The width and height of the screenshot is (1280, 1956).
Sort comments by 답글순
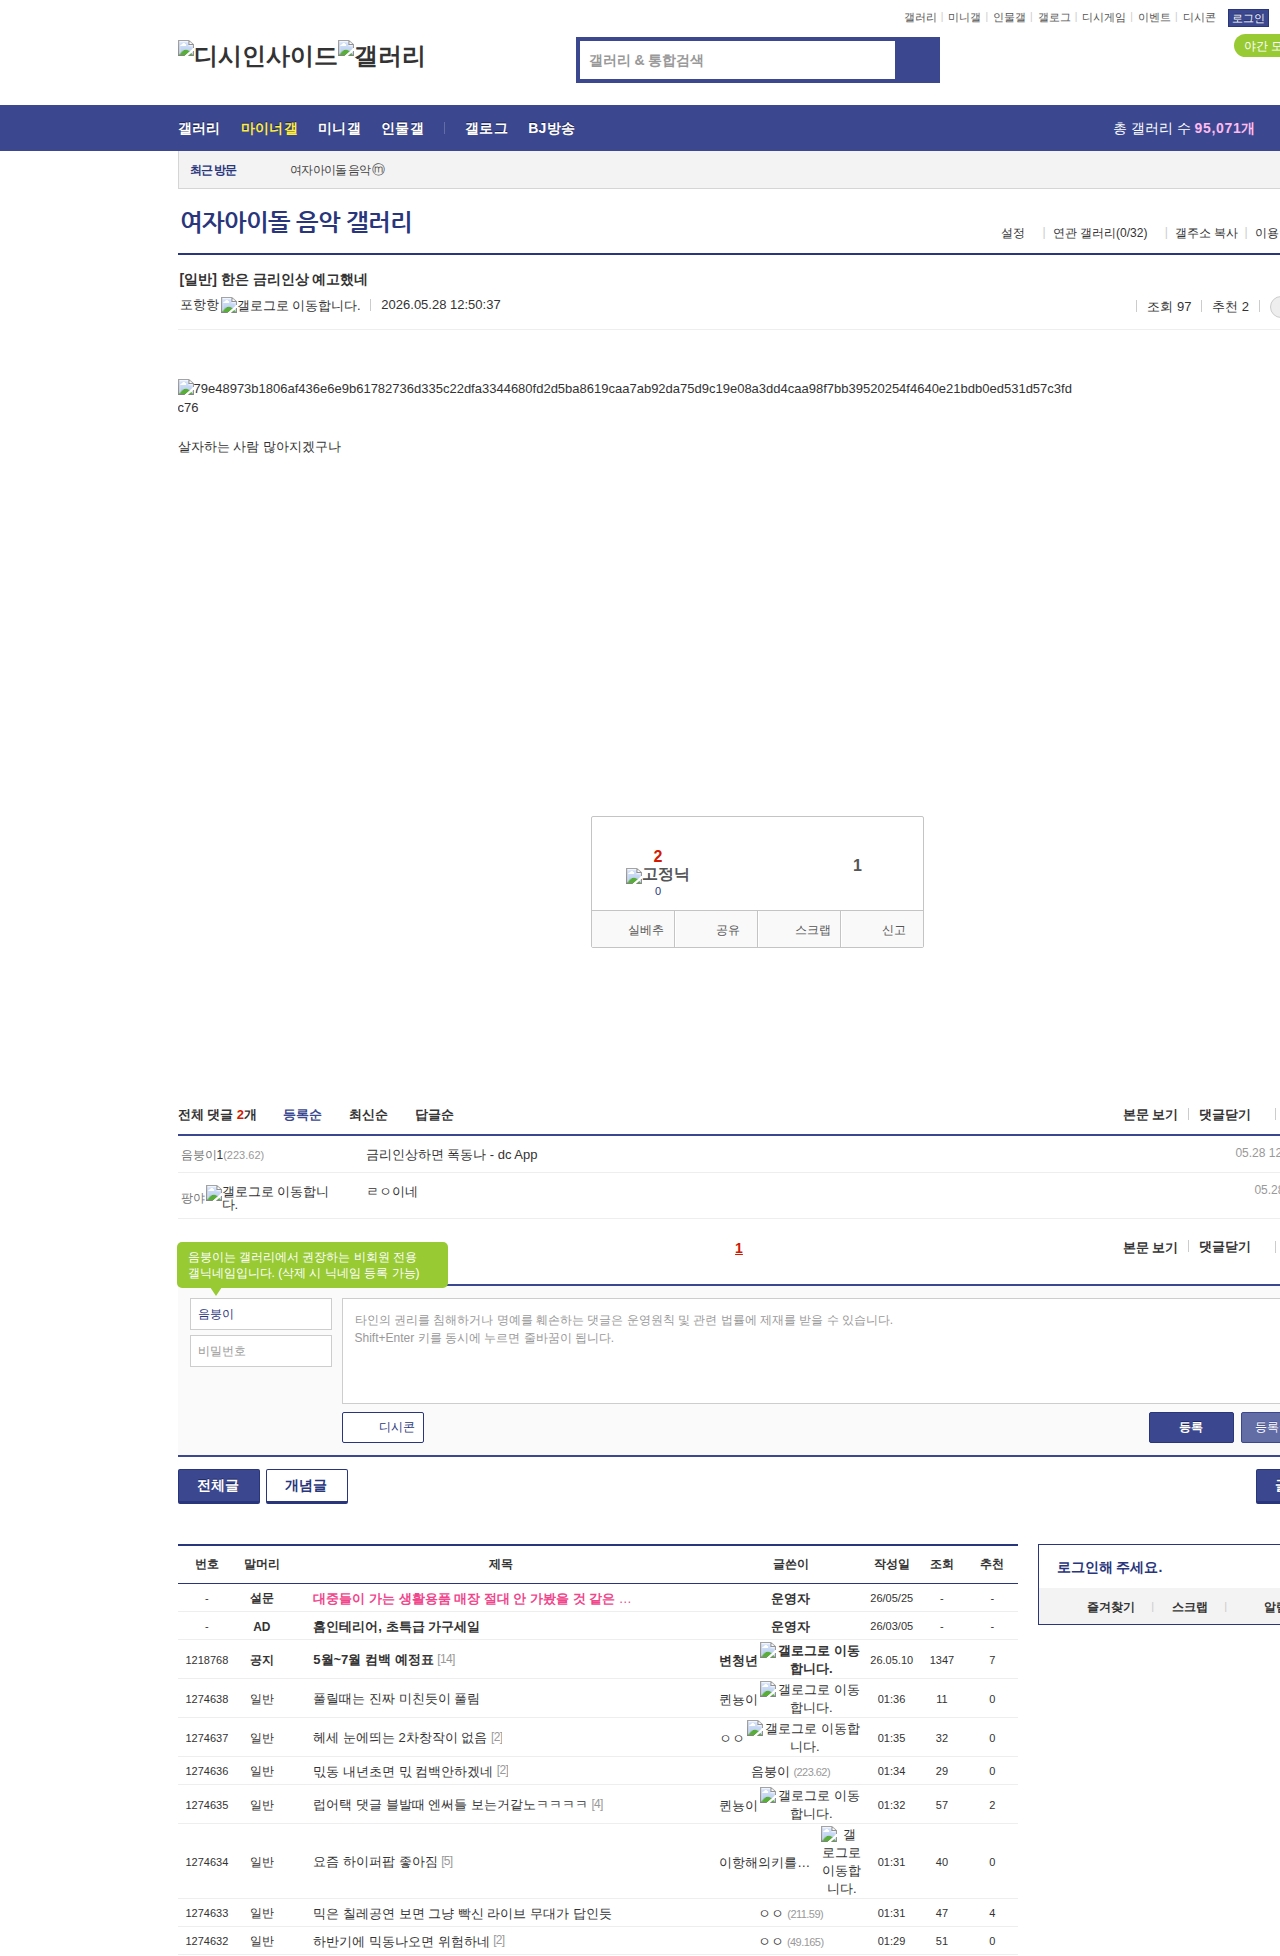(x=434, y=1115)
